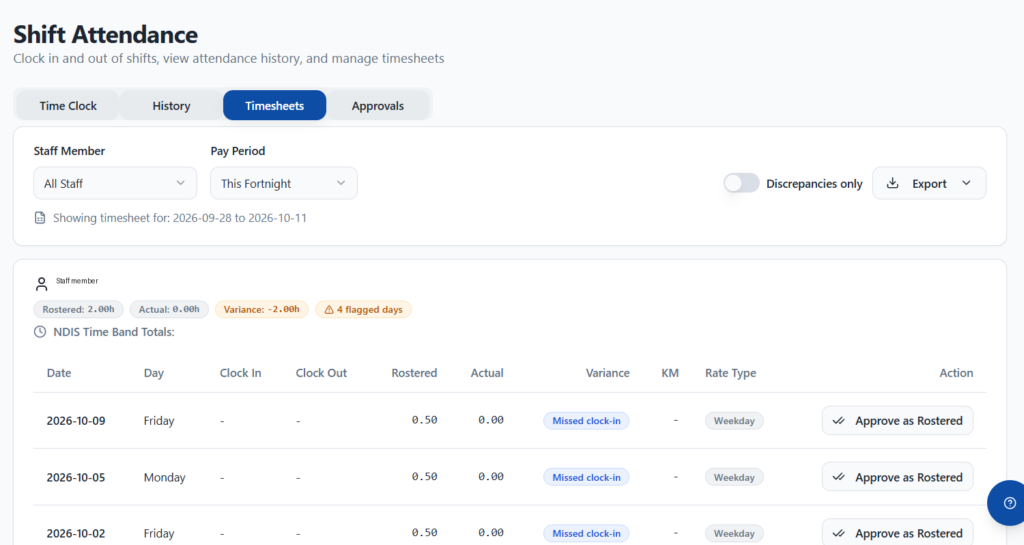The width and height of the screenshot is (1024, 545).
Task: Click warning triangle in flagged days badge
Action: point(329,309)
